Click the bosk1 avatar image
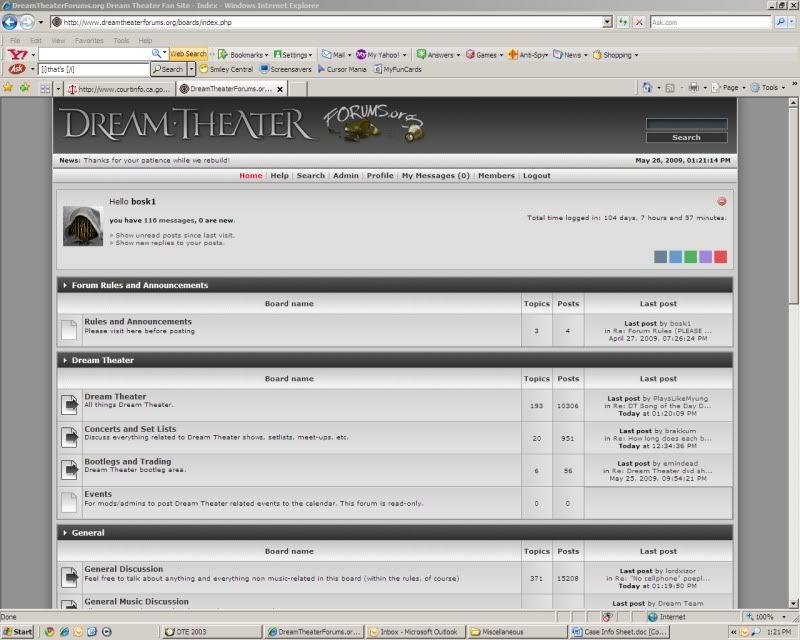The width and height of the screenshot is (800, 640). tap(83, 226)
